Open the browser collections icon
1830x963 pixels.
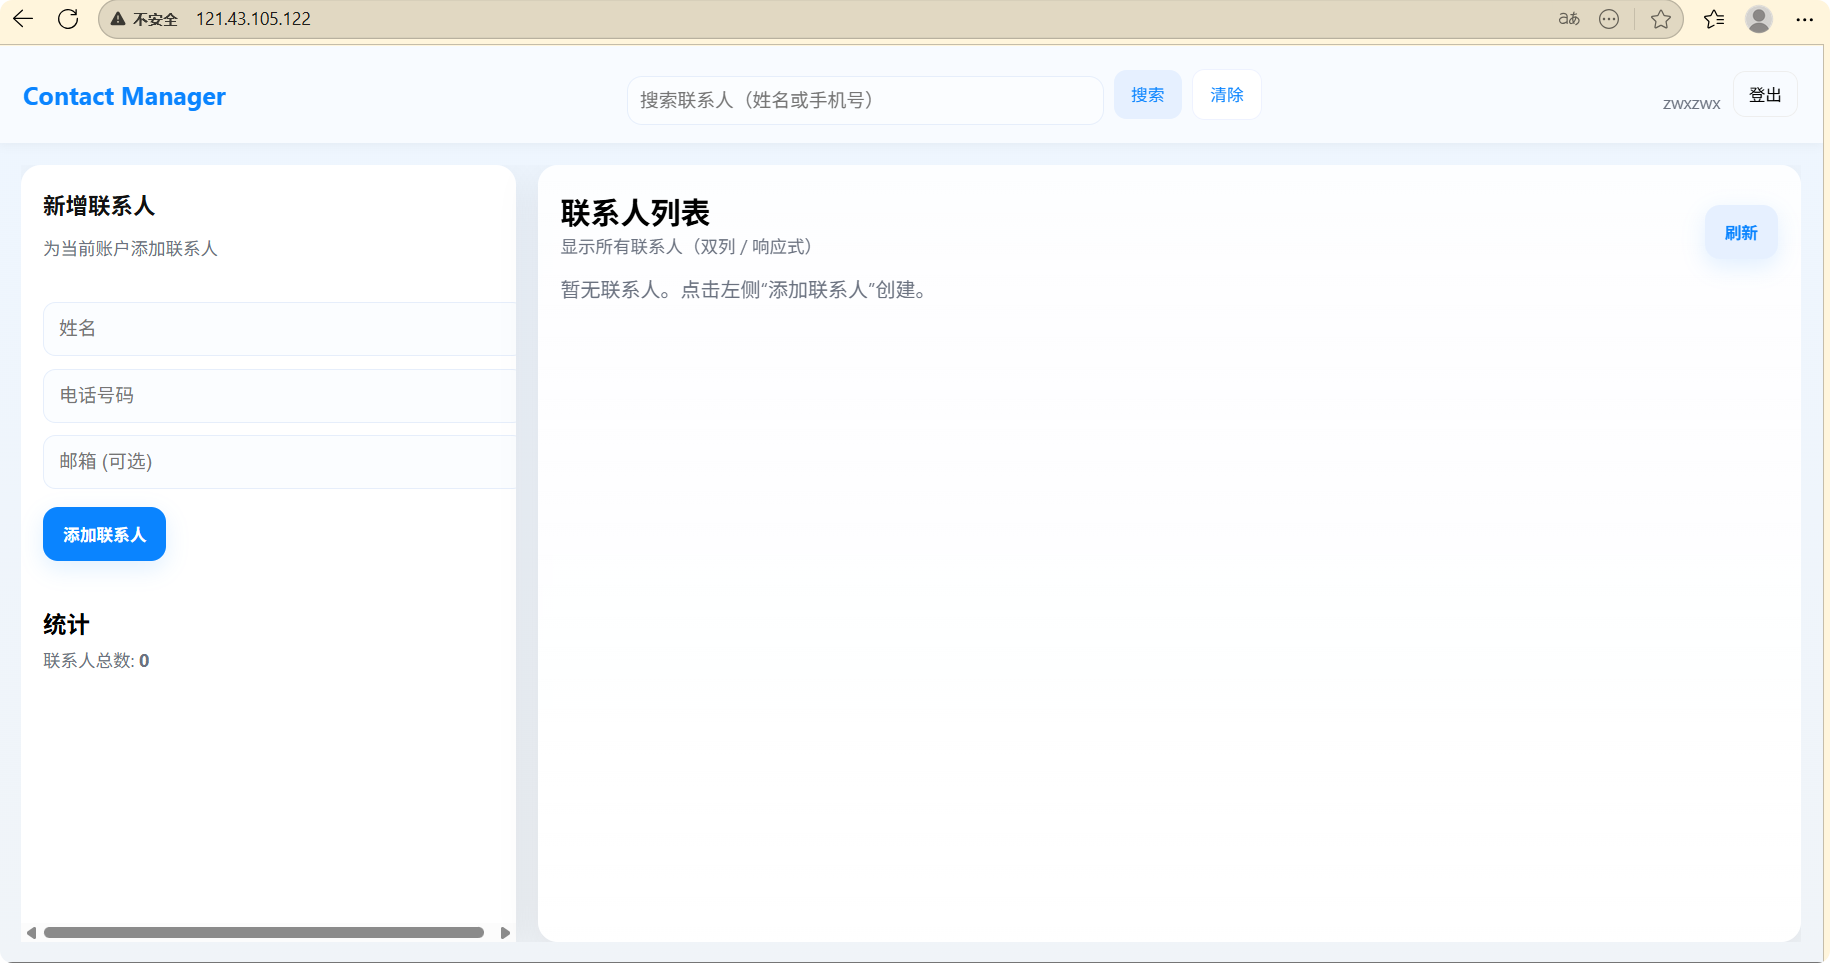pyautogui.click(x=1713, y=18)
